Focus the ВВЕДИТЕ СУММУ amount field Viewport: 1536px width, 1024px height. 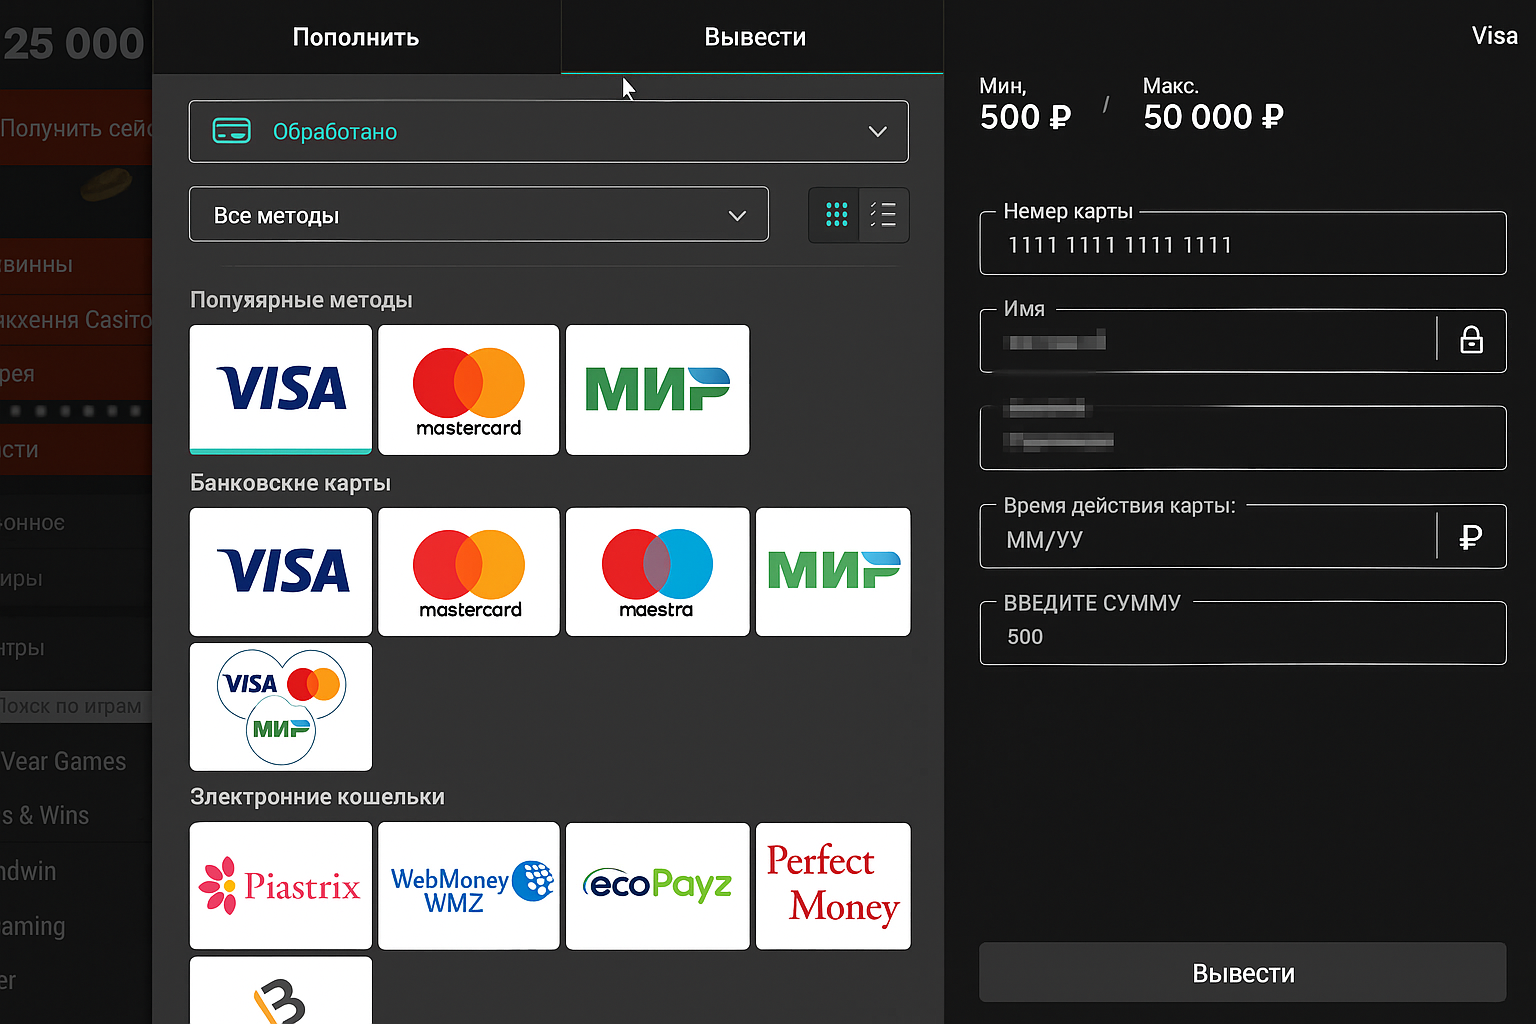(1242, 637)
